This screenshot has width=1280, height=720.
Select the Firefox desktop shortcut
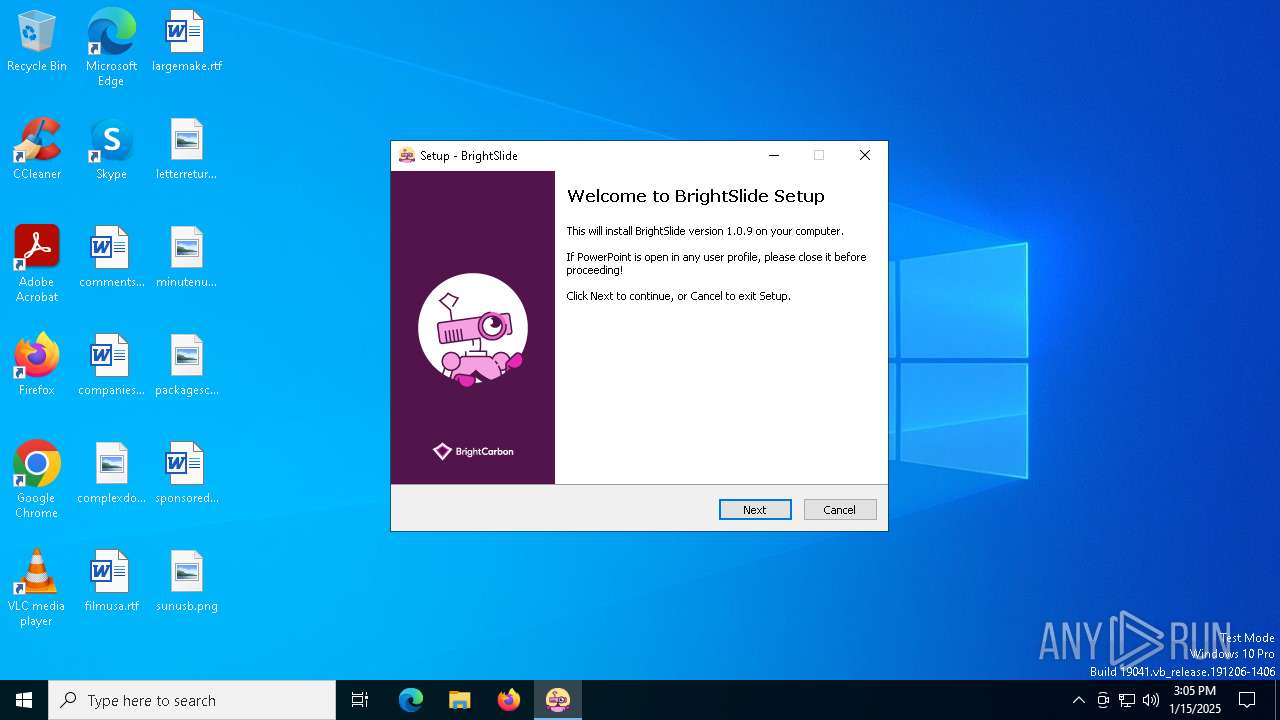(x=37, y=366)
